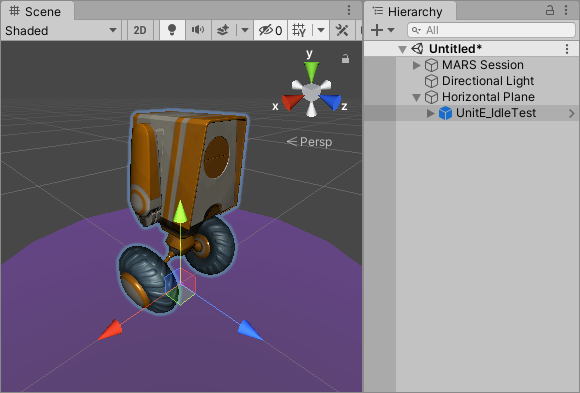Viewport: 580px width, 393px height.
Task: Open the Shaded draw mode dropdown
Action: pos(61,30)
